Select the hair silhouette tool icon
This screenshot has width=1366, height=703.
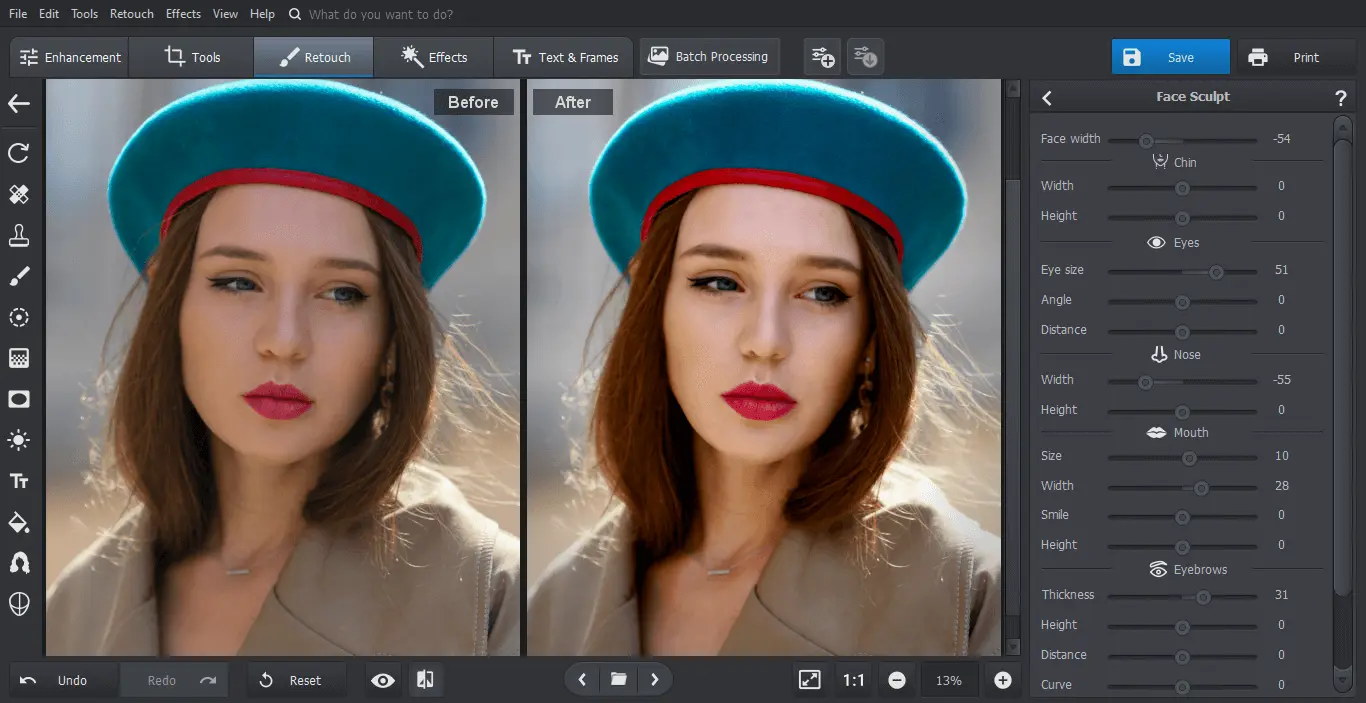pyautogui.click(x=19, y=563)
